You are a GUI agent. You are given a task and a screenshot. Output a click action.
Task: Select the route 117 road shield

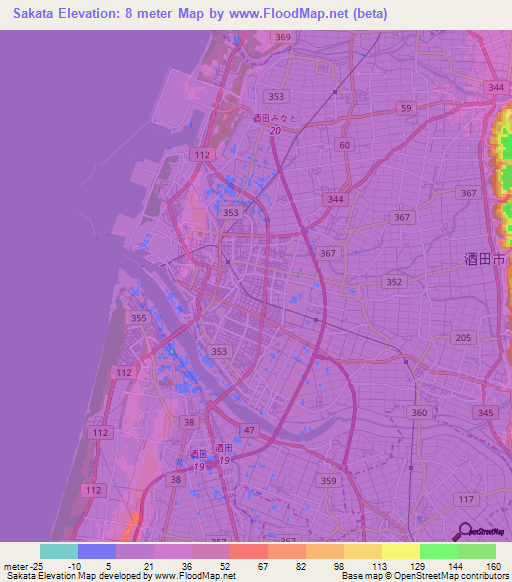[x=466, y=500]
